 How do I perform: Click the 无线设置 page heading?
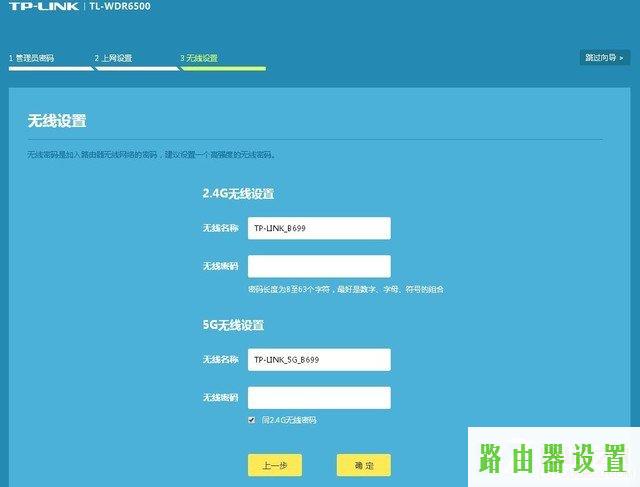pos(57,121)
